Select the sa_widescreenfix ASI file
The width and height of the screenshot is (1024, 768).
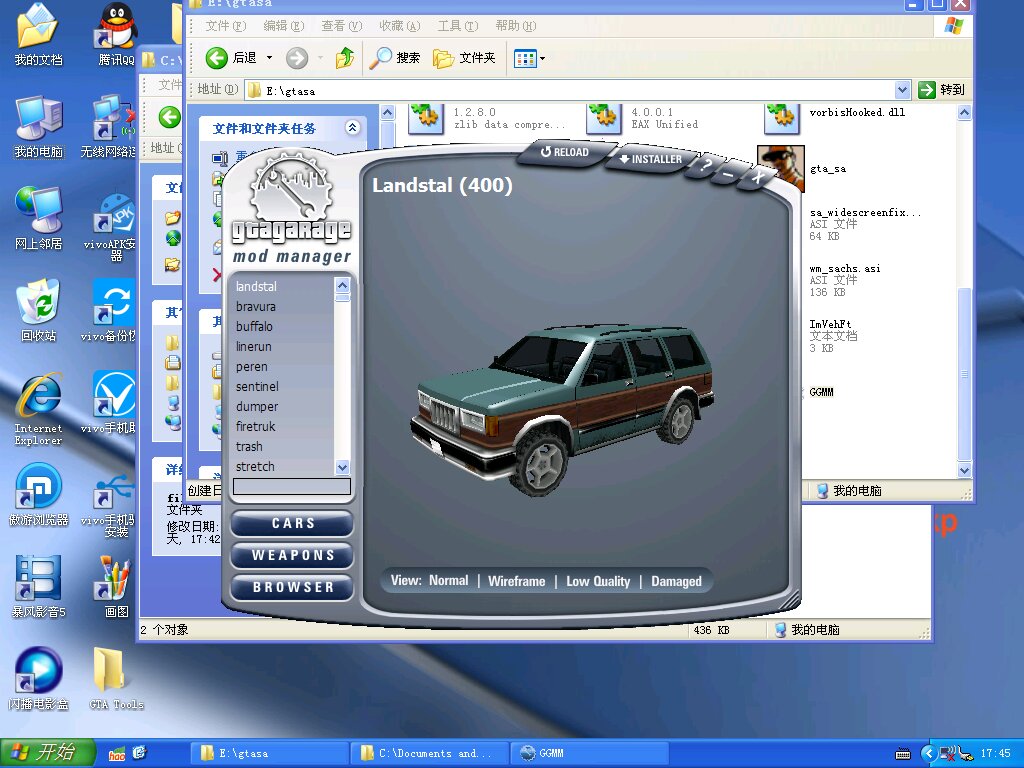(x=865, y=224)
